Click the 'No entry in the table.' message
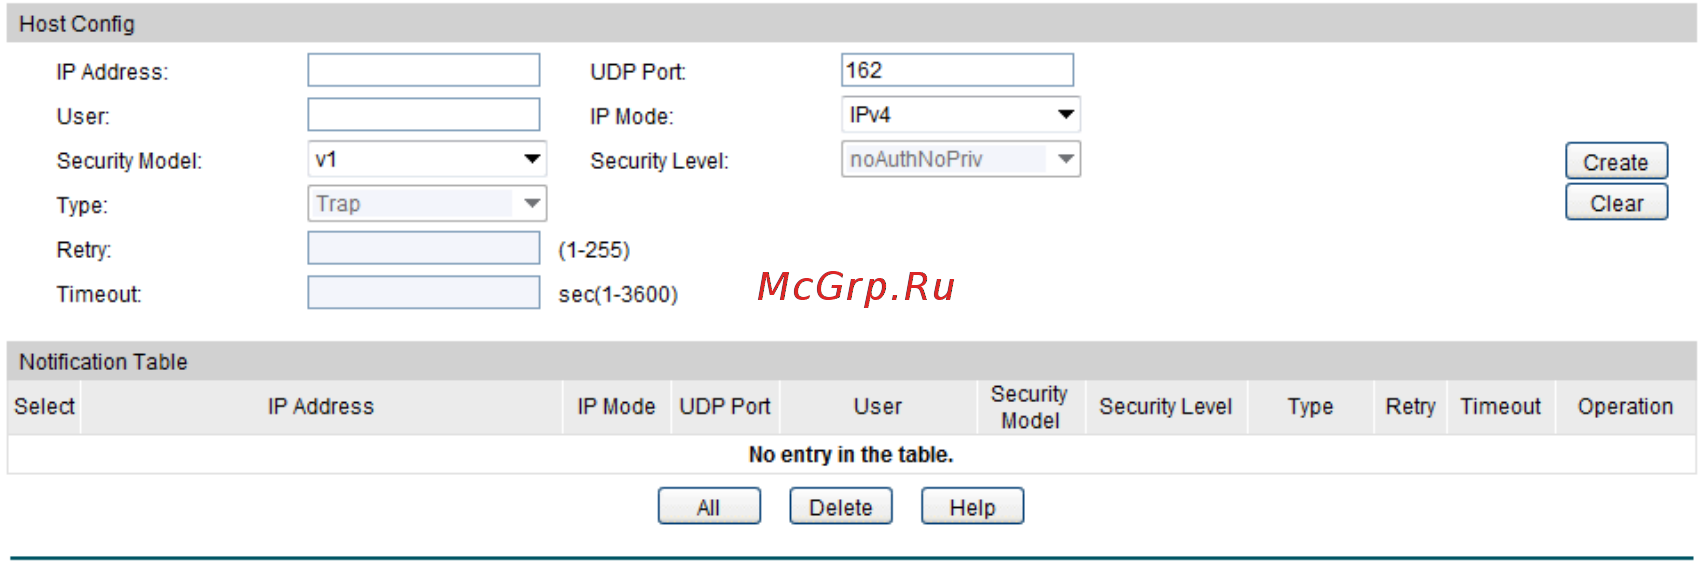This screenshot has width=1701, height=571. pyautogui.click(x=851, y=455)
